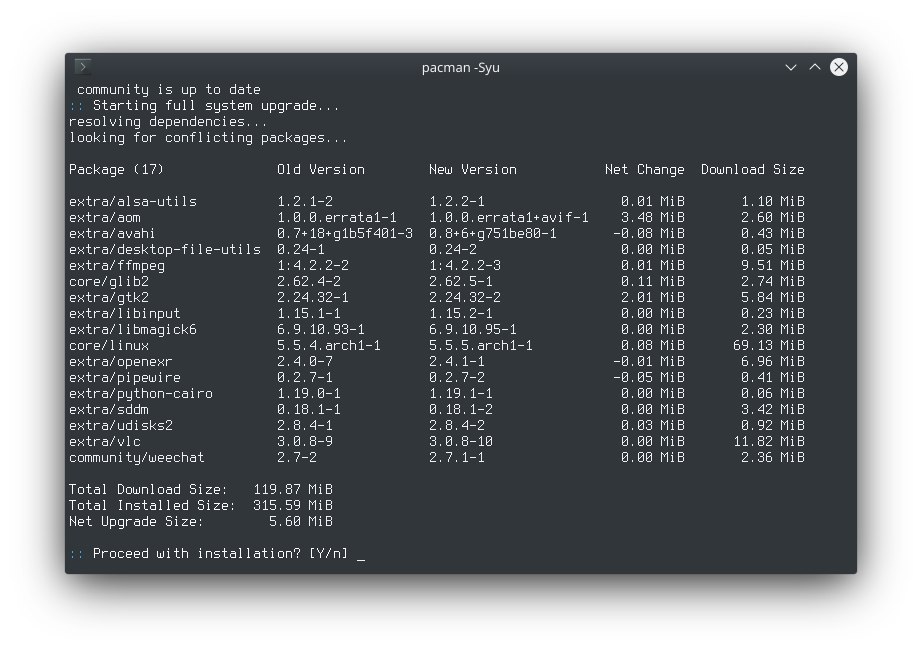
Task: Maximize the pacman -Syu terminal window
Action: (x=815, y=67)
